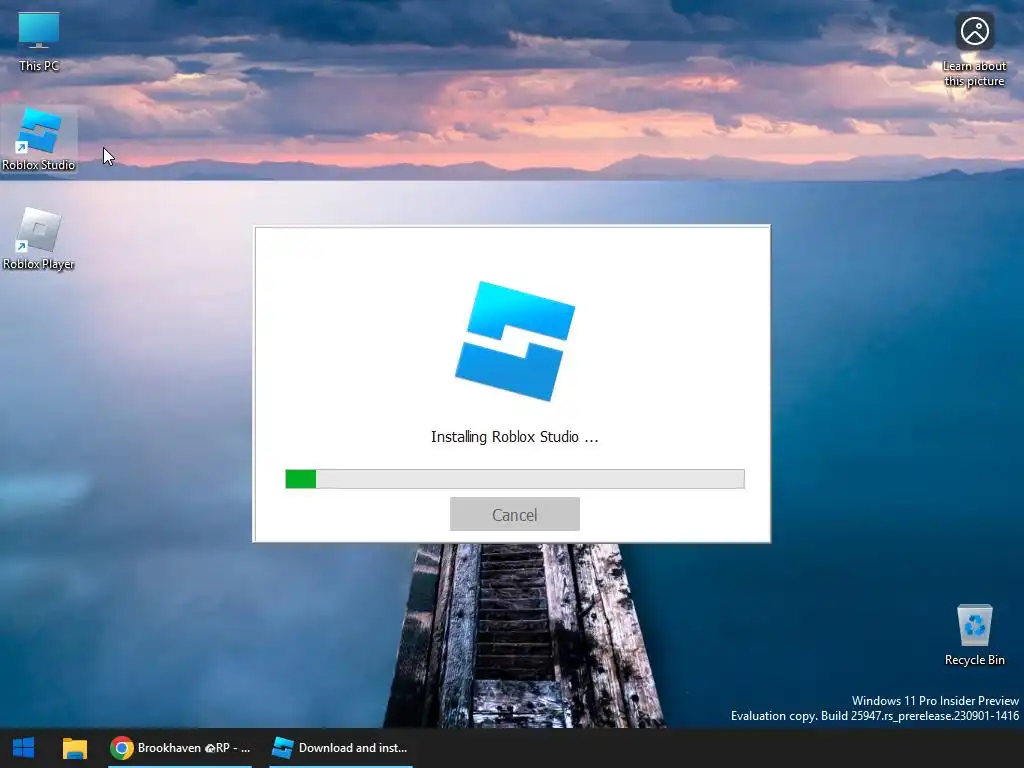This screenshot has width=1024, height=768.
Task: Select the This PC desktop icon
Action: click(39, 42)
